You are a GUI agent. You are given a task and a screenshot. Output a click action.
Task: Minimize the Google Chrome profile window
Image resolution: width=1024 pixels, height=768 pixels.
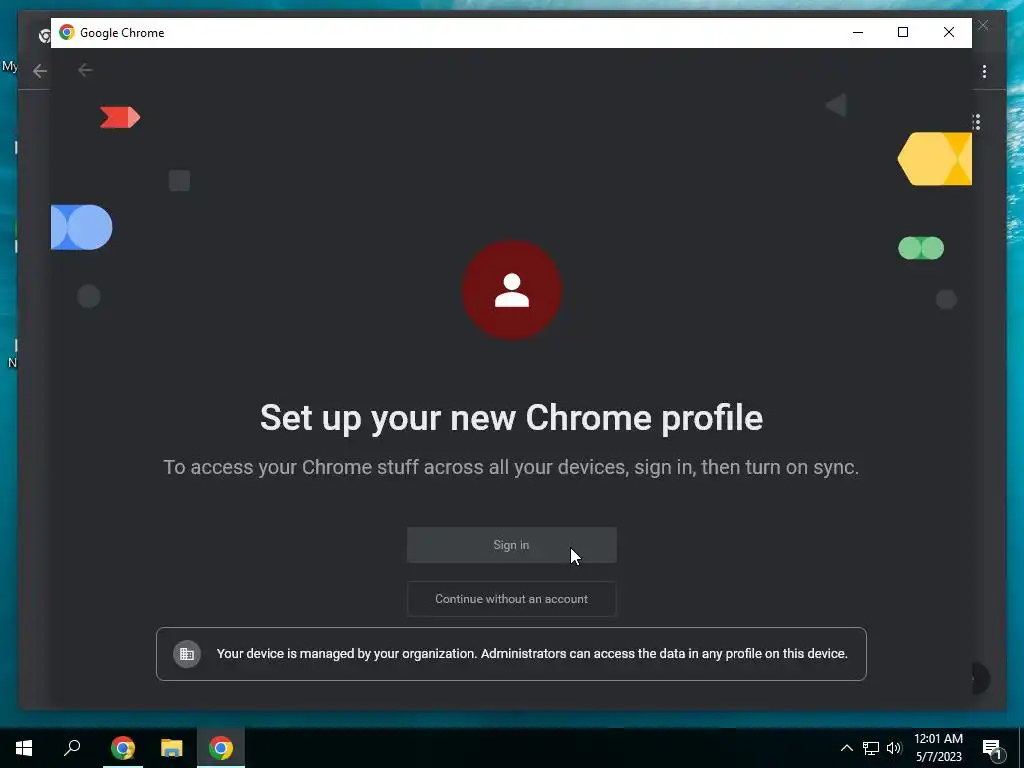858,32
